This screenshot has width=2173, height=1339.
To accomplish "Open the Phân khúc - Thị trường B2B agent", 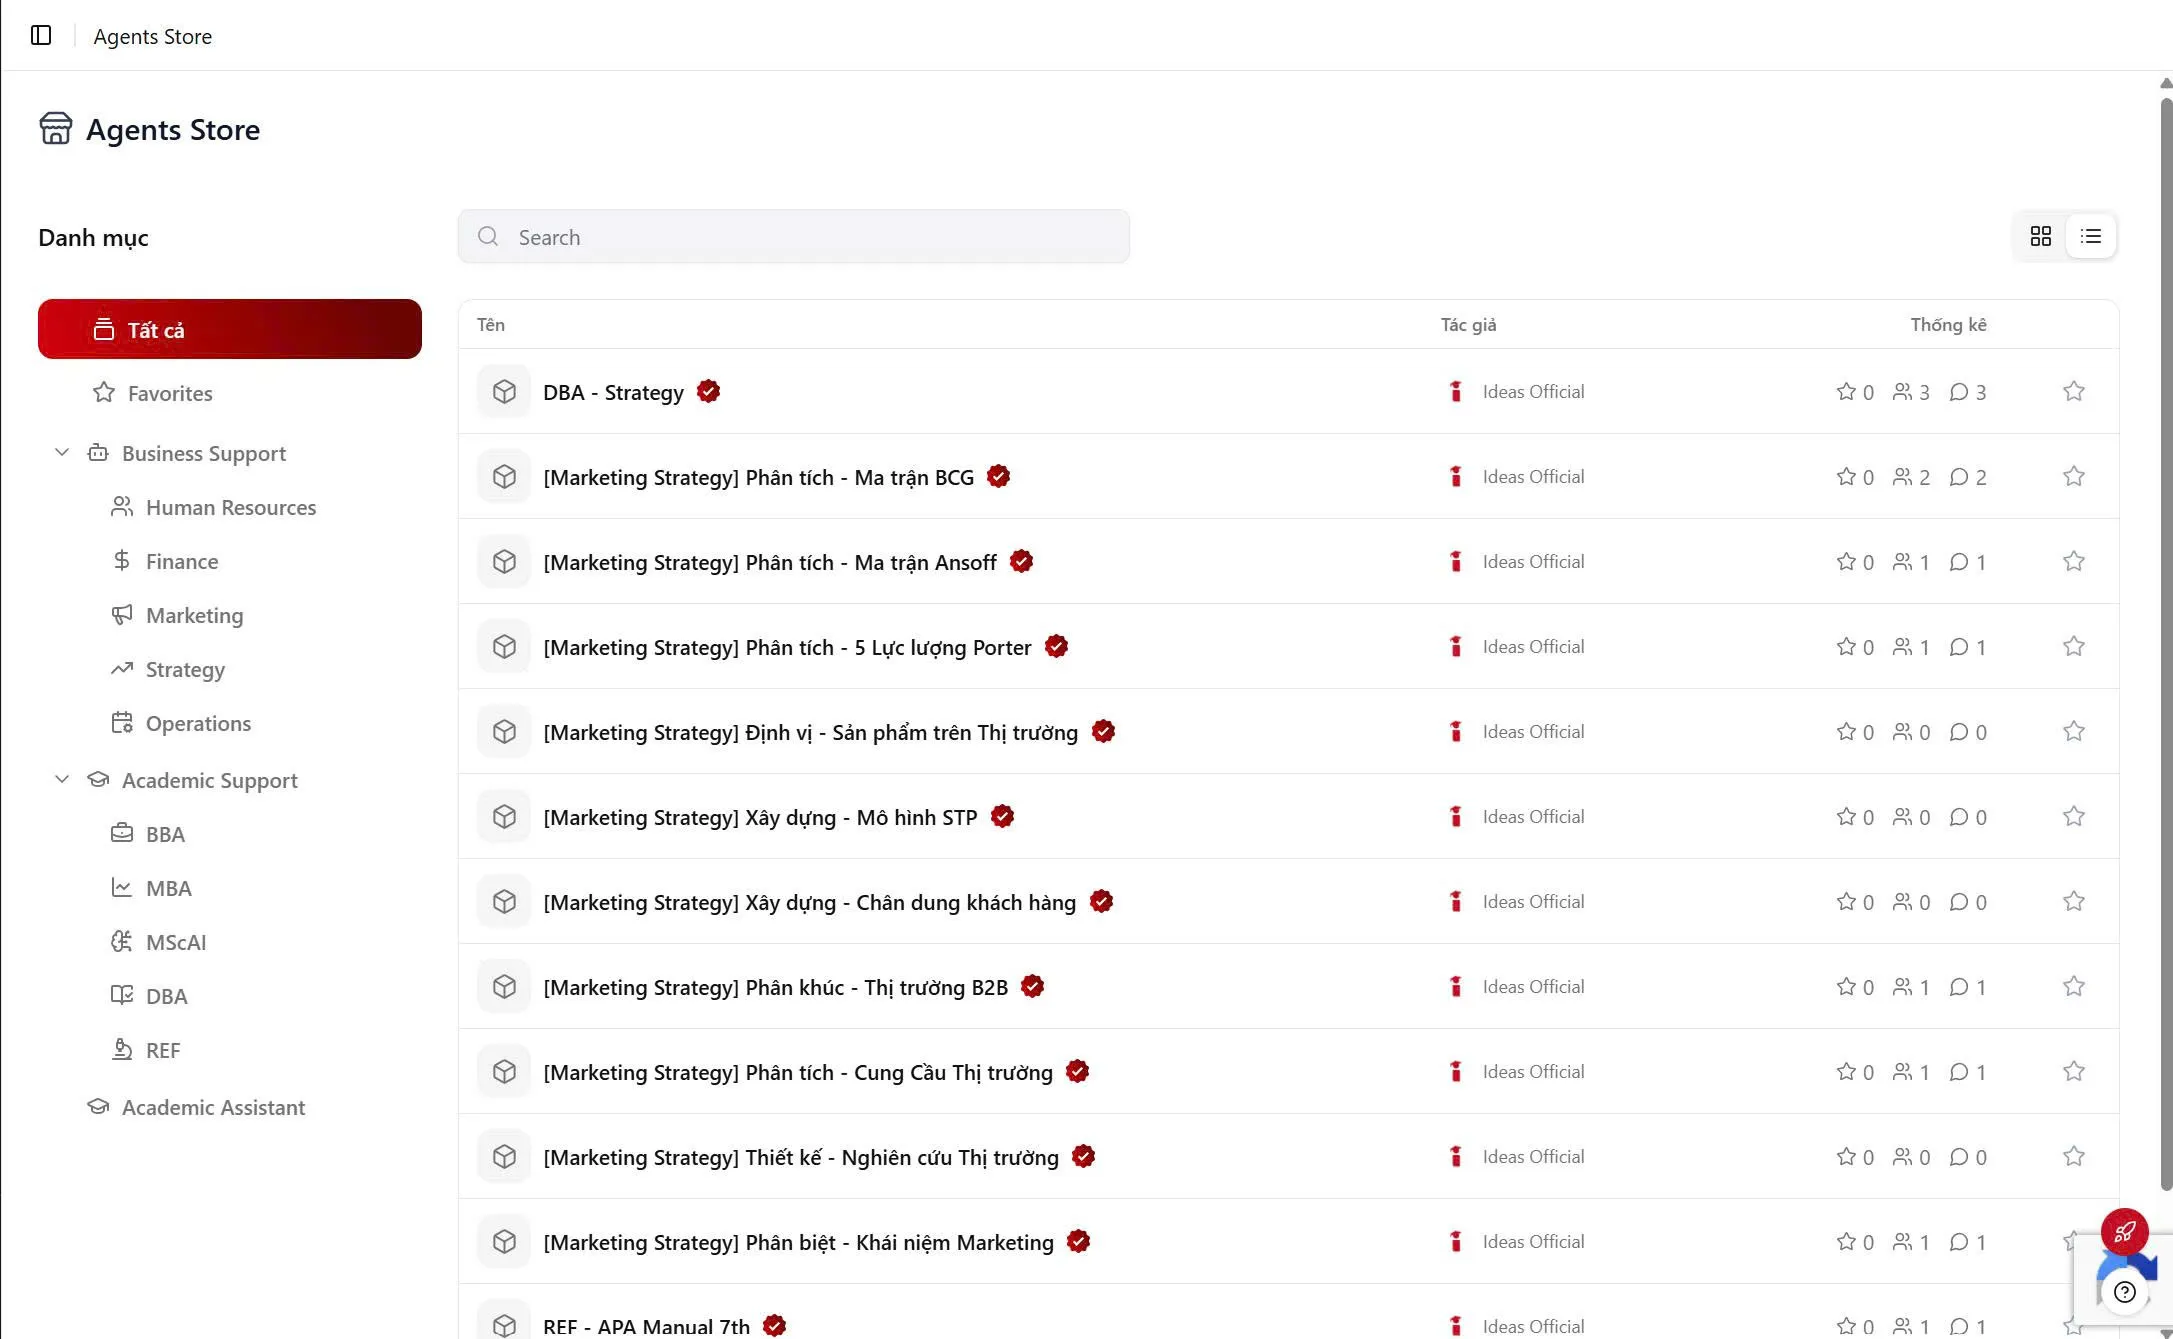I will point(776,987).
